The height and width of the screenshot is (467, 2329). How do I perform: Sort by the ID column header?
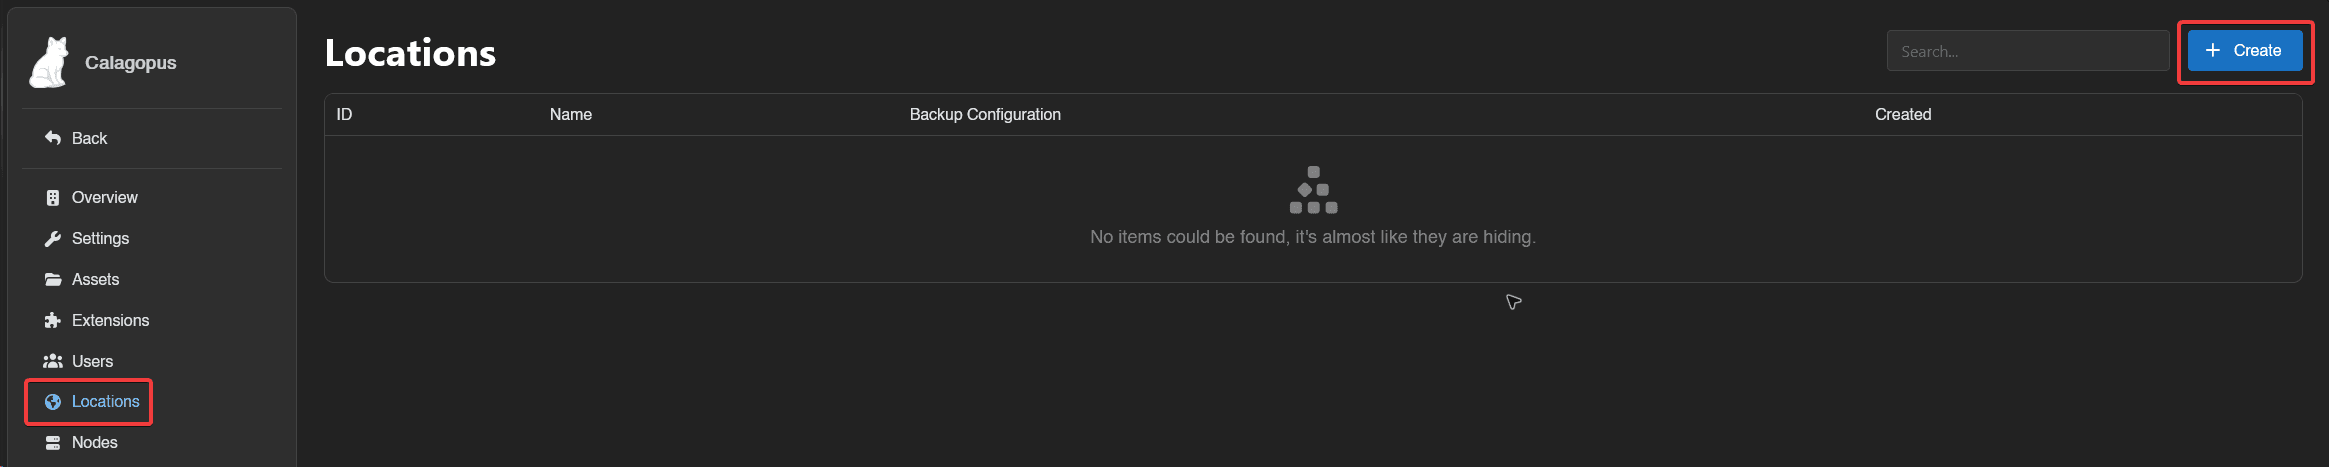[x=344, y=115]
